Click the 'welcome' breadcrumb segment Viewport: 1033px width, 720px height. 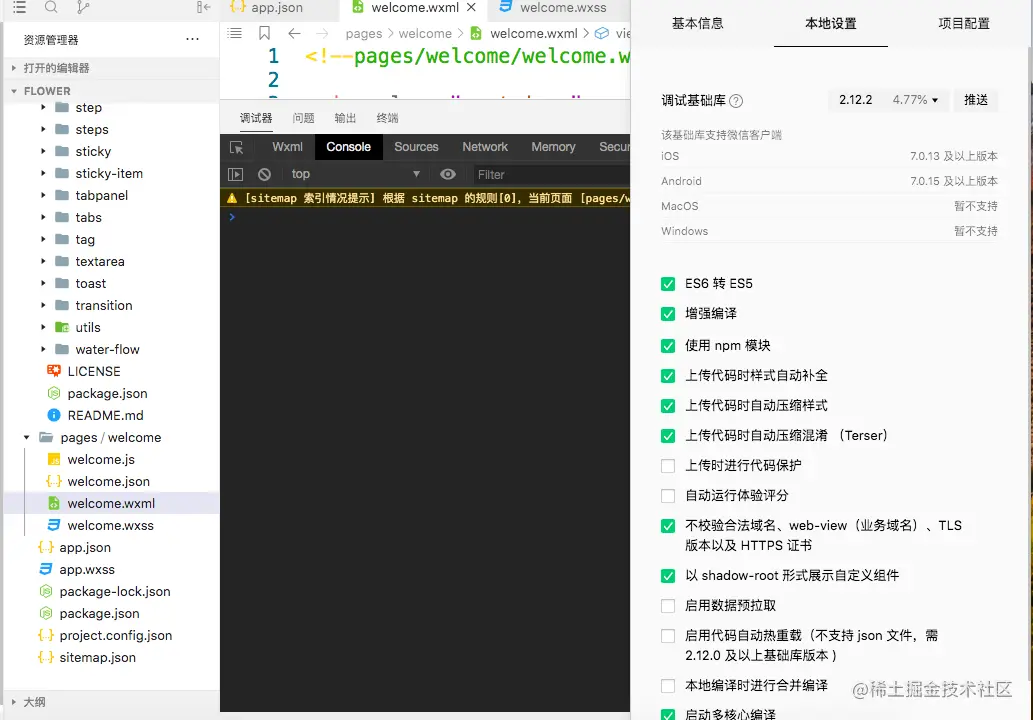point(425,34)
